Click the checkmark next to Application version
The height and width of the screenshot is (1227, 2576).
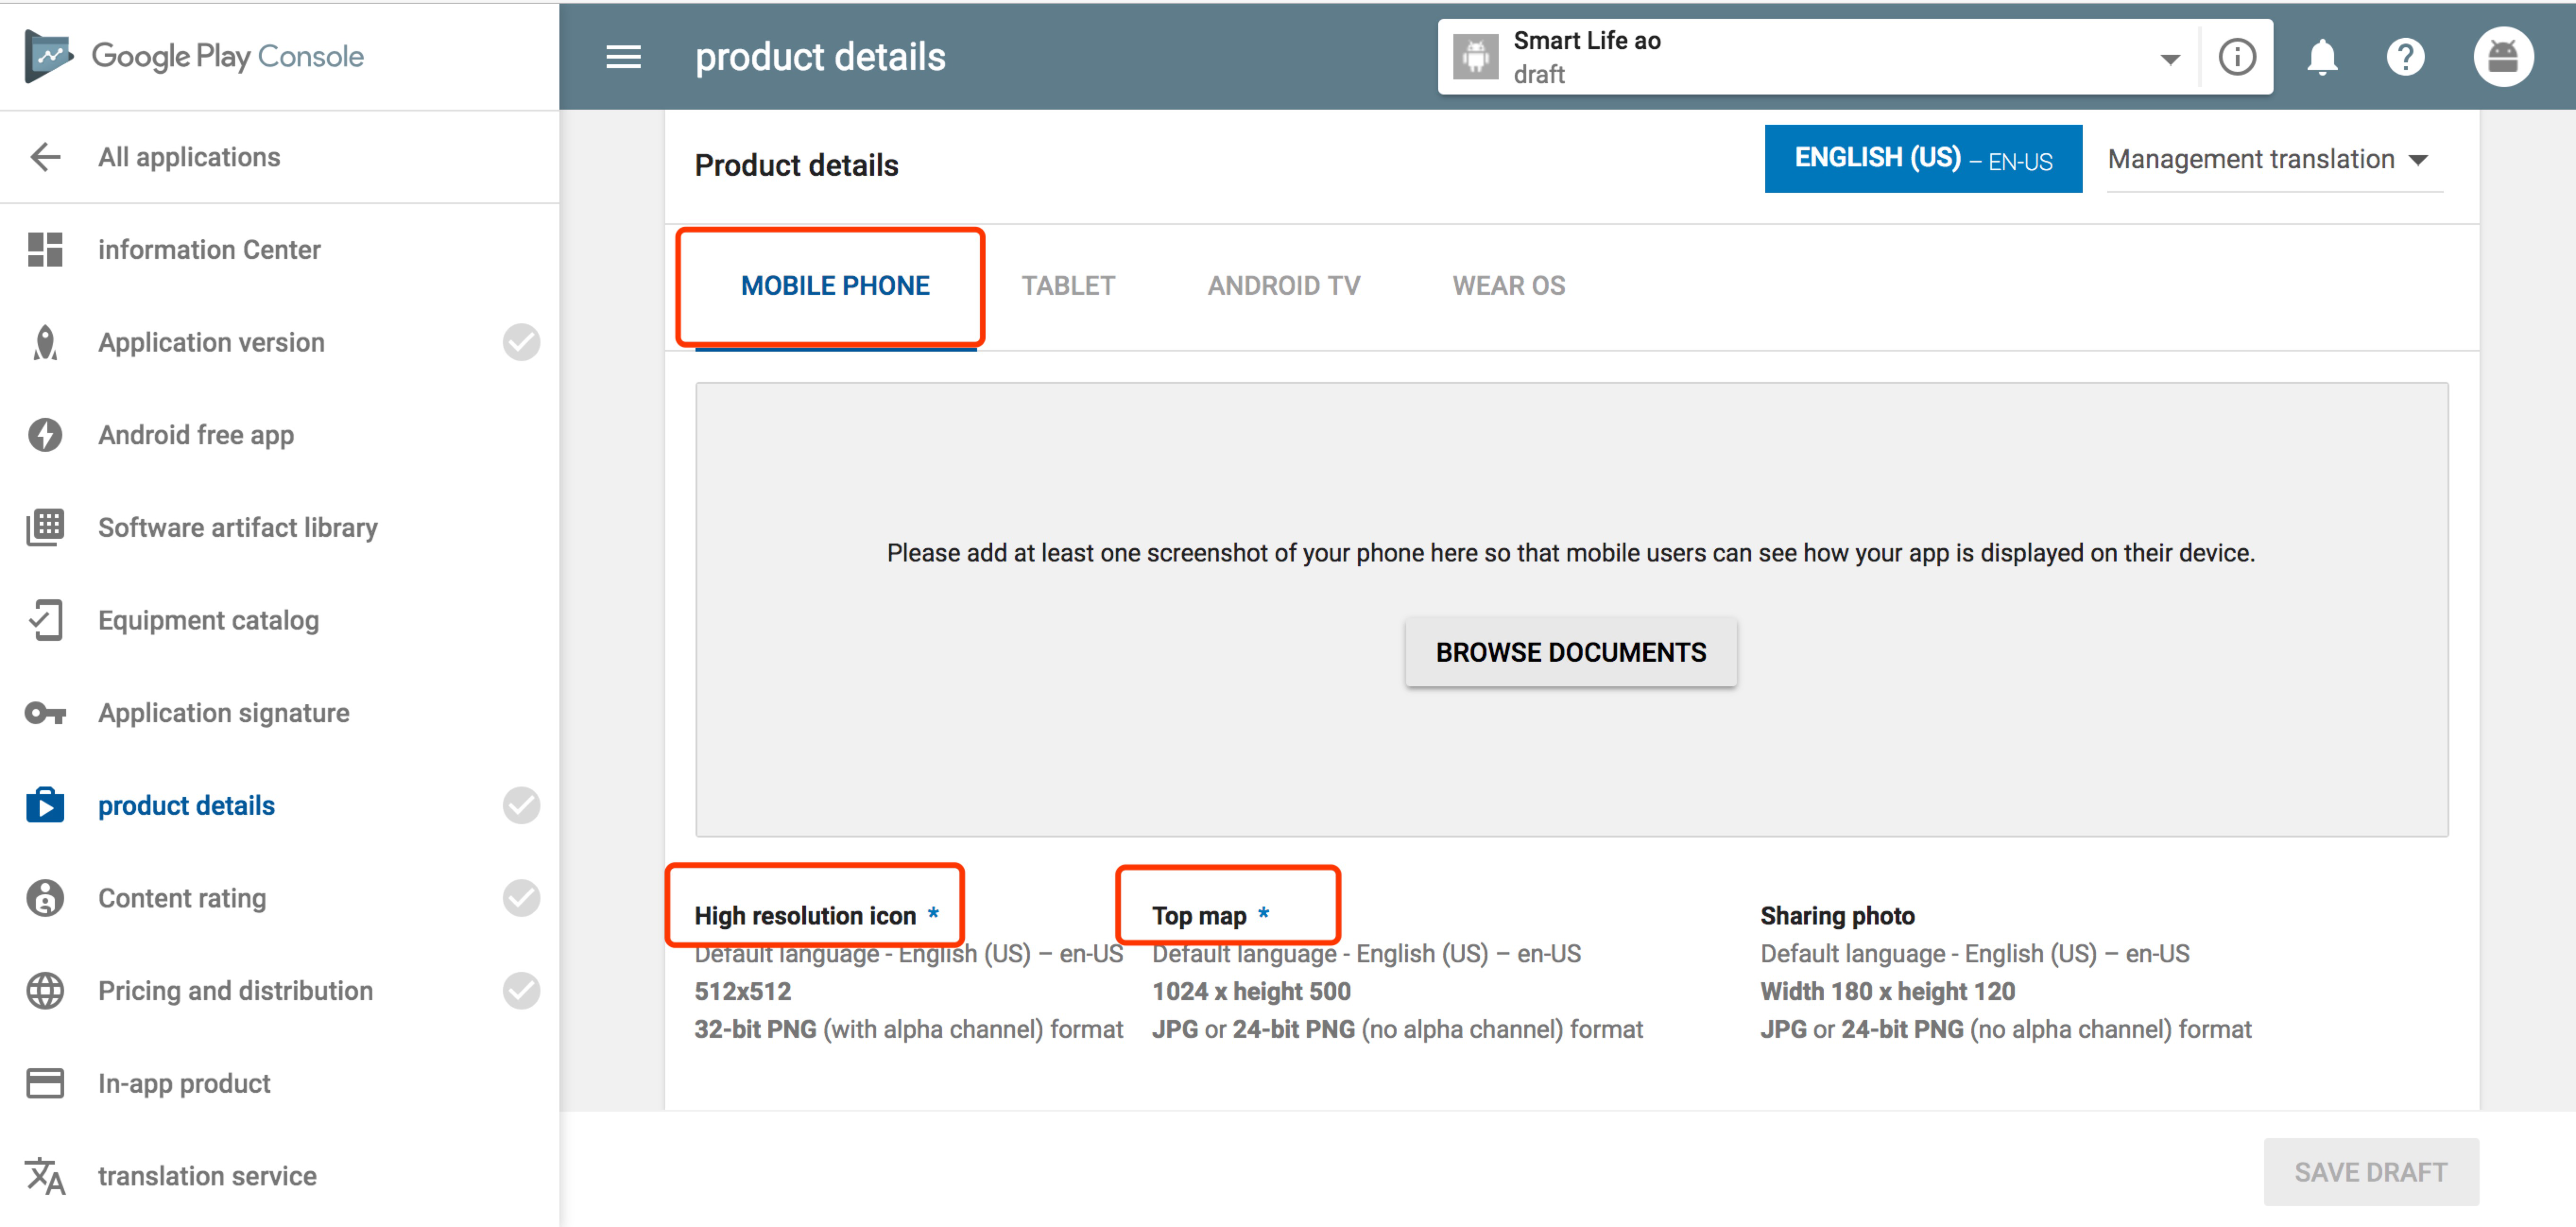[521, 342]
